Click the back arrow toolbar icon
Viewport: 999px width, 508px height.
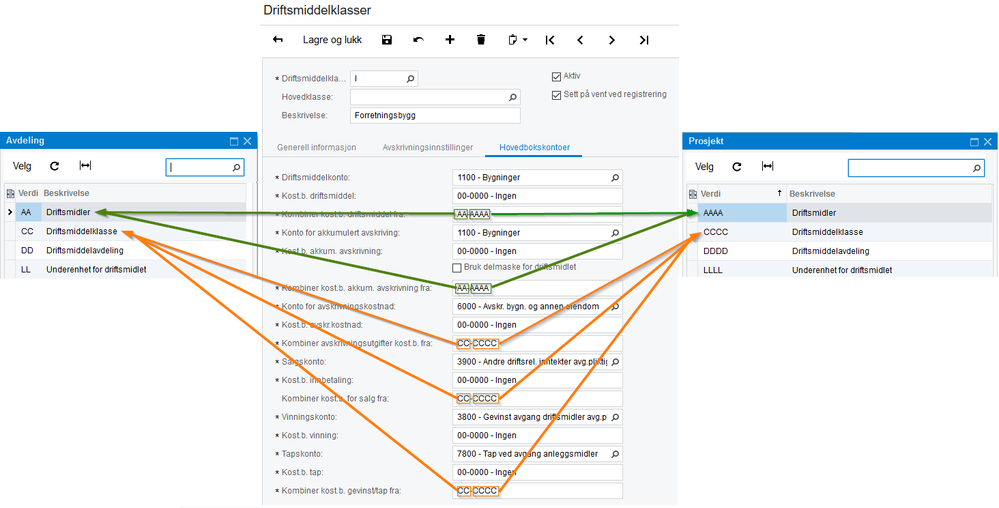click(x=278, y=40)
